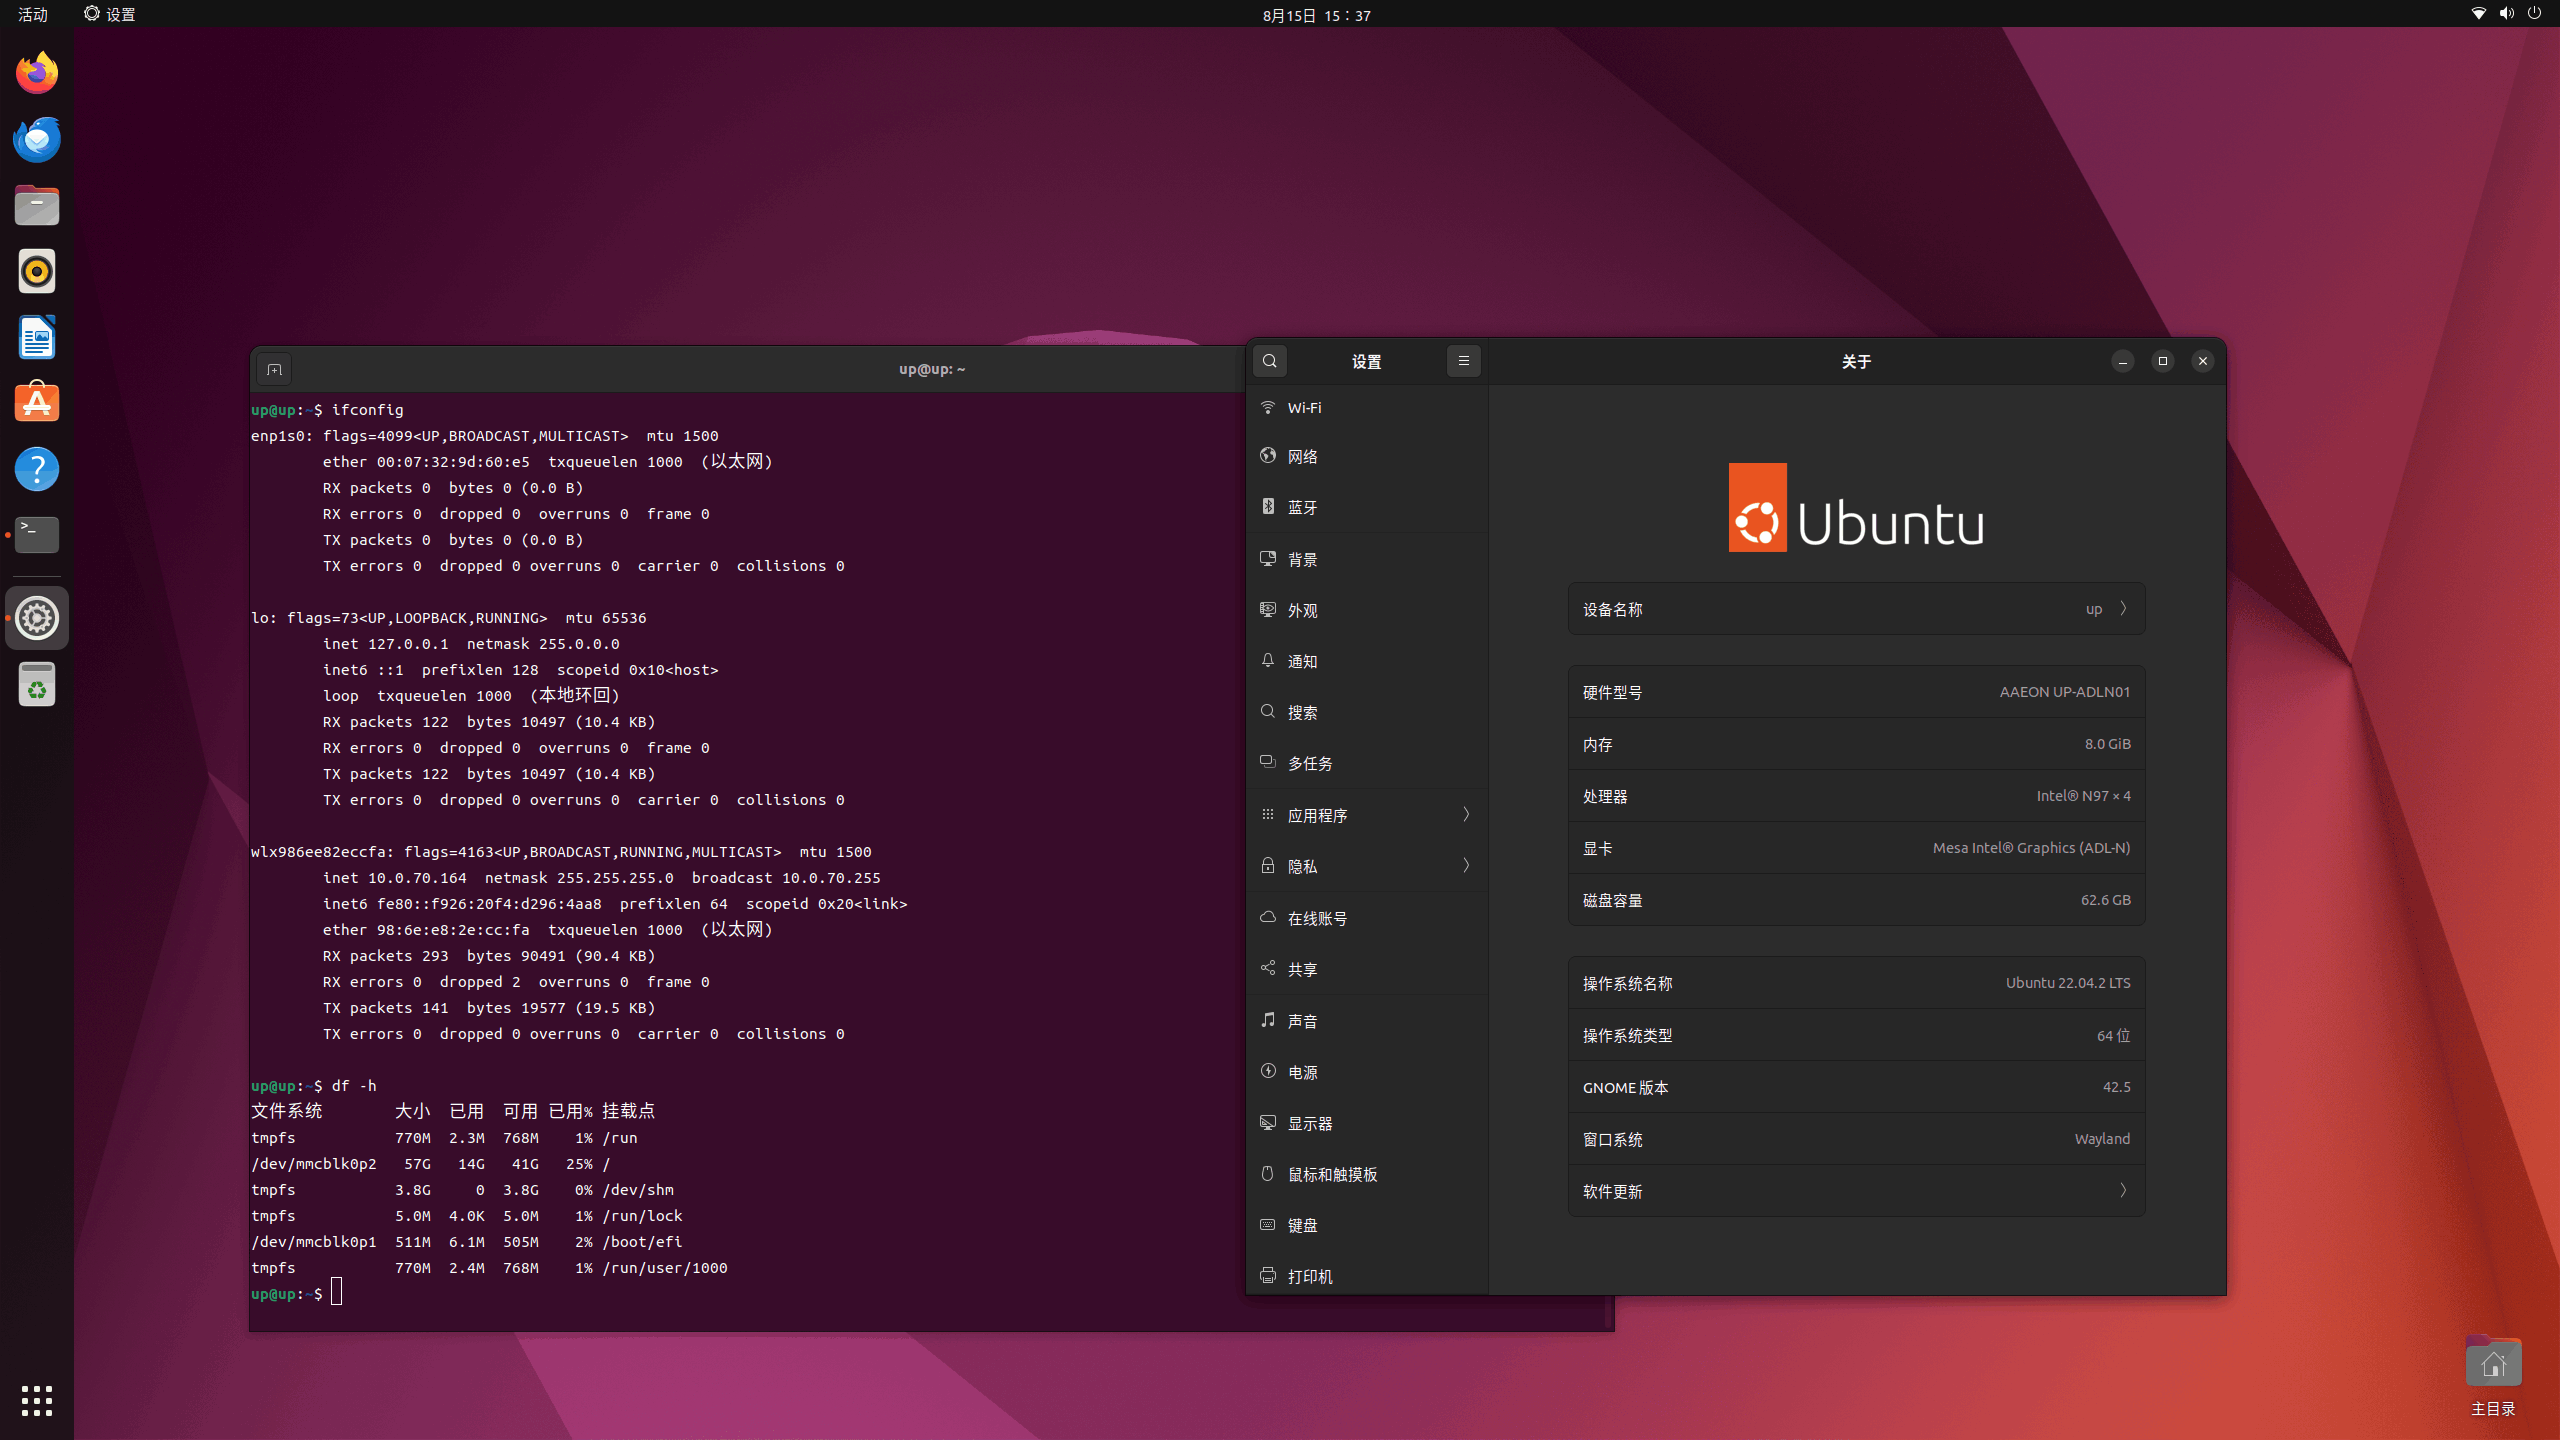Open 设备名称 row to rename device
This screenshot has height=1440, width=2560.
(1856, 609)
